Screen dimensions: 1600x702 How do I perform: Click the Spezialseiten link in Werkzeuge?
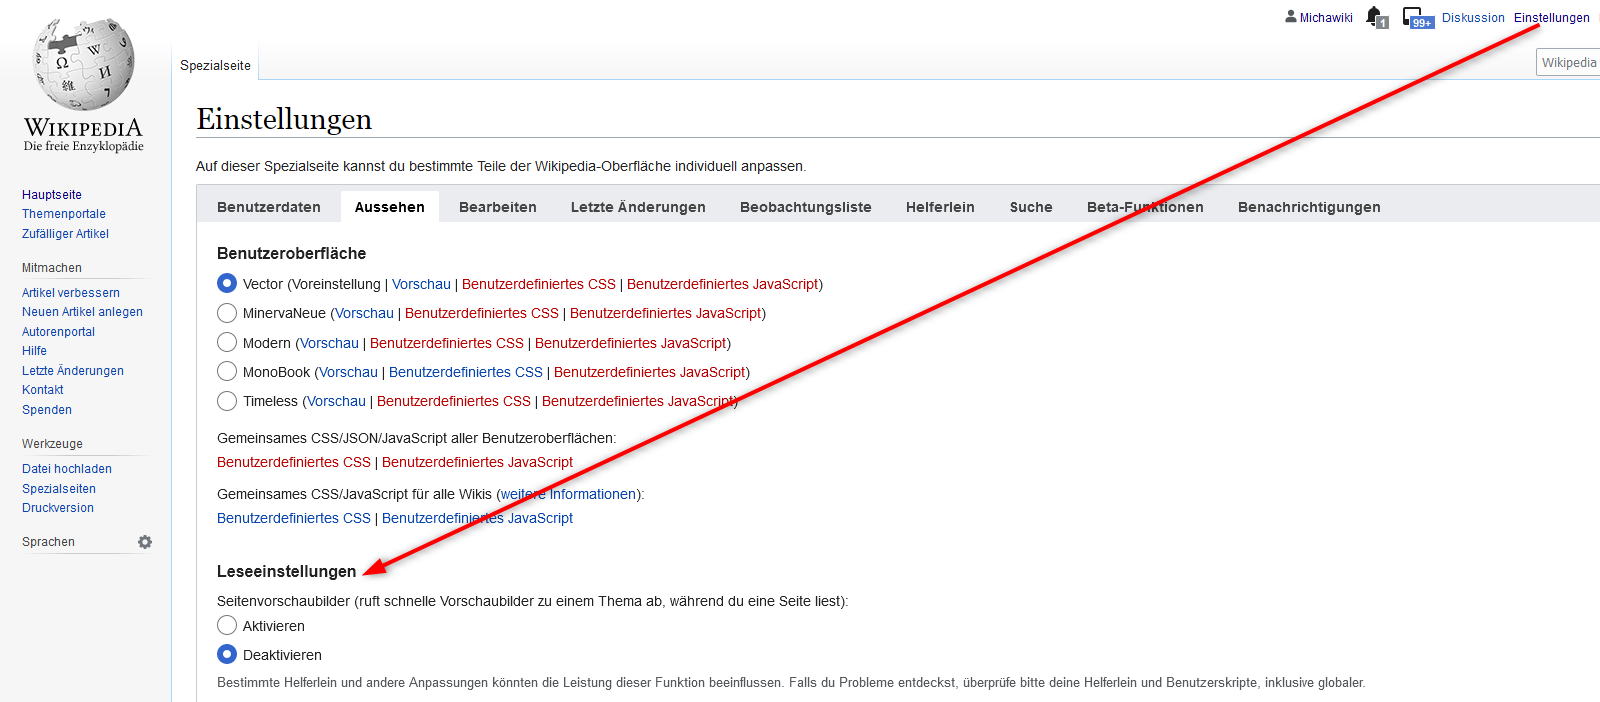(59, 489)
